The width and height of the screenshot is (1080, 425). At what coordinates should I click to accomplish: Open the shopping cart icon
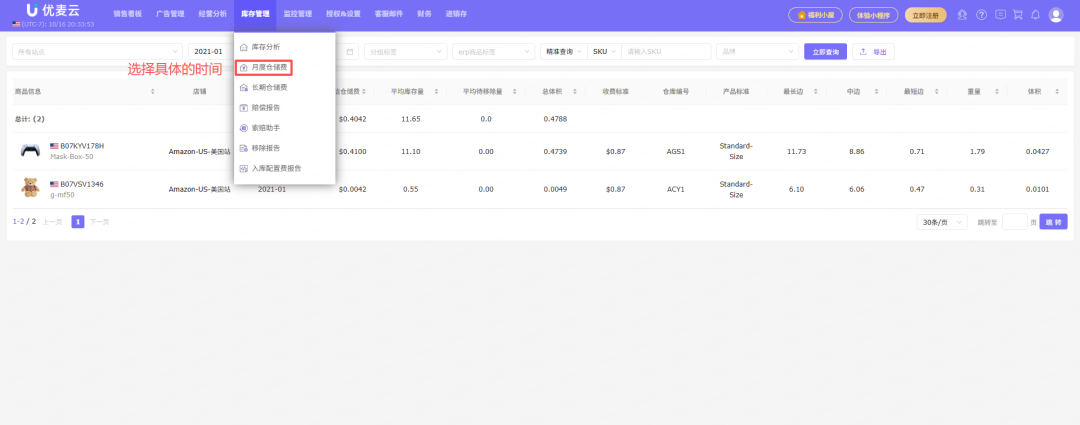(x=1017, y=15)
